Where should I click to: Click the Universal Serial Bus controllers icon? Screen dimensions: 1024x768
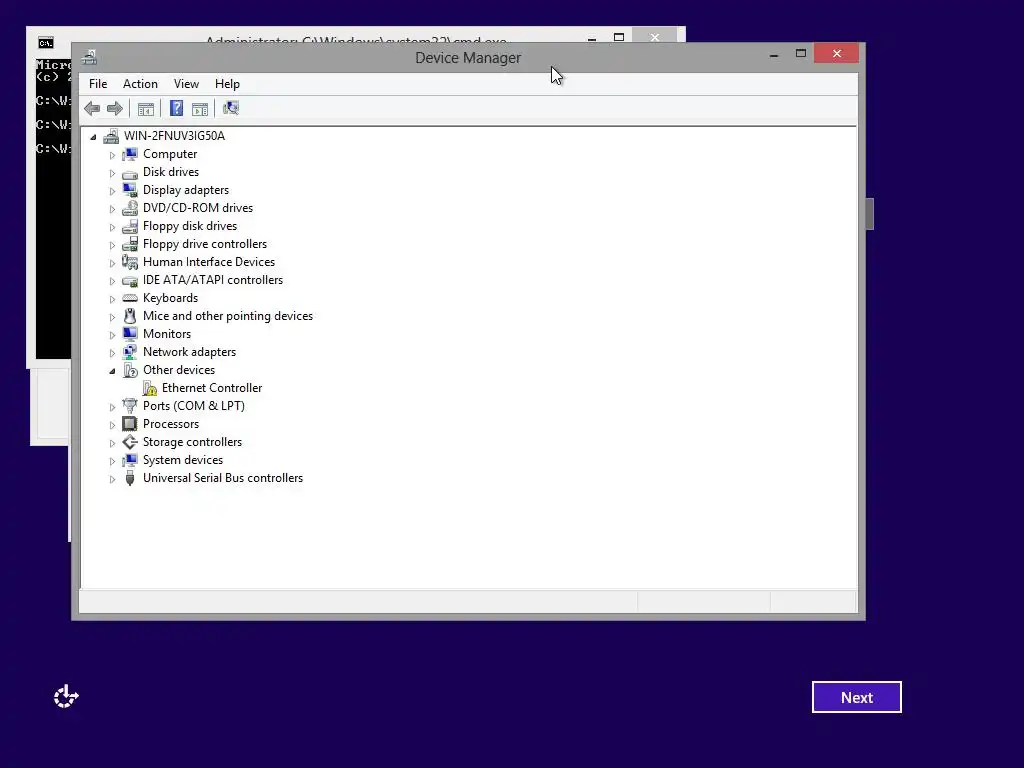(x=130, y=478)
